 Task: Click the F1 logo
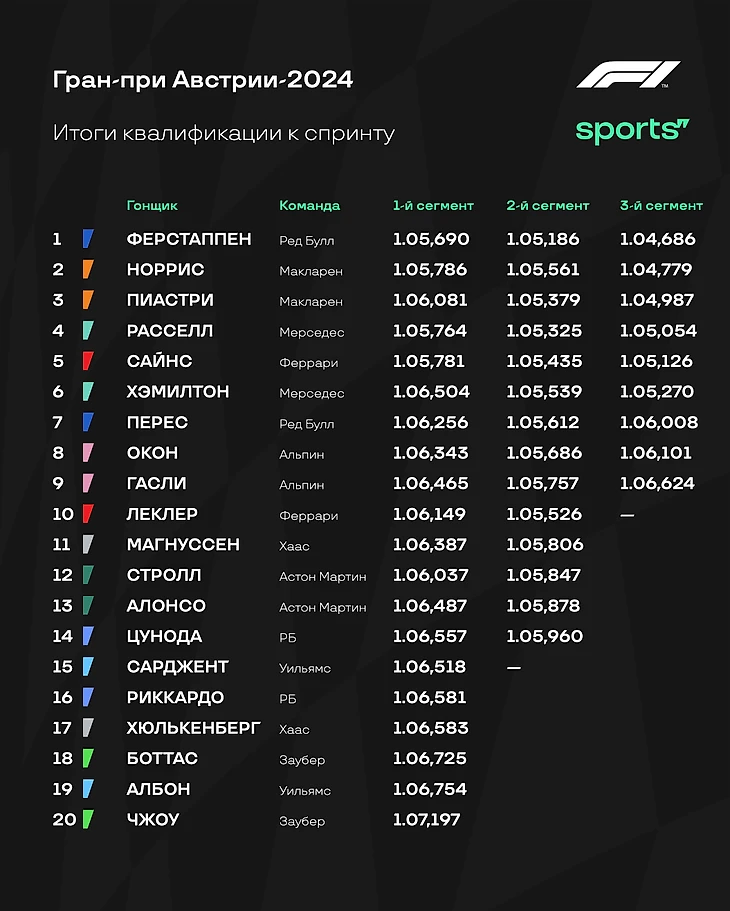tap(627, 75)
